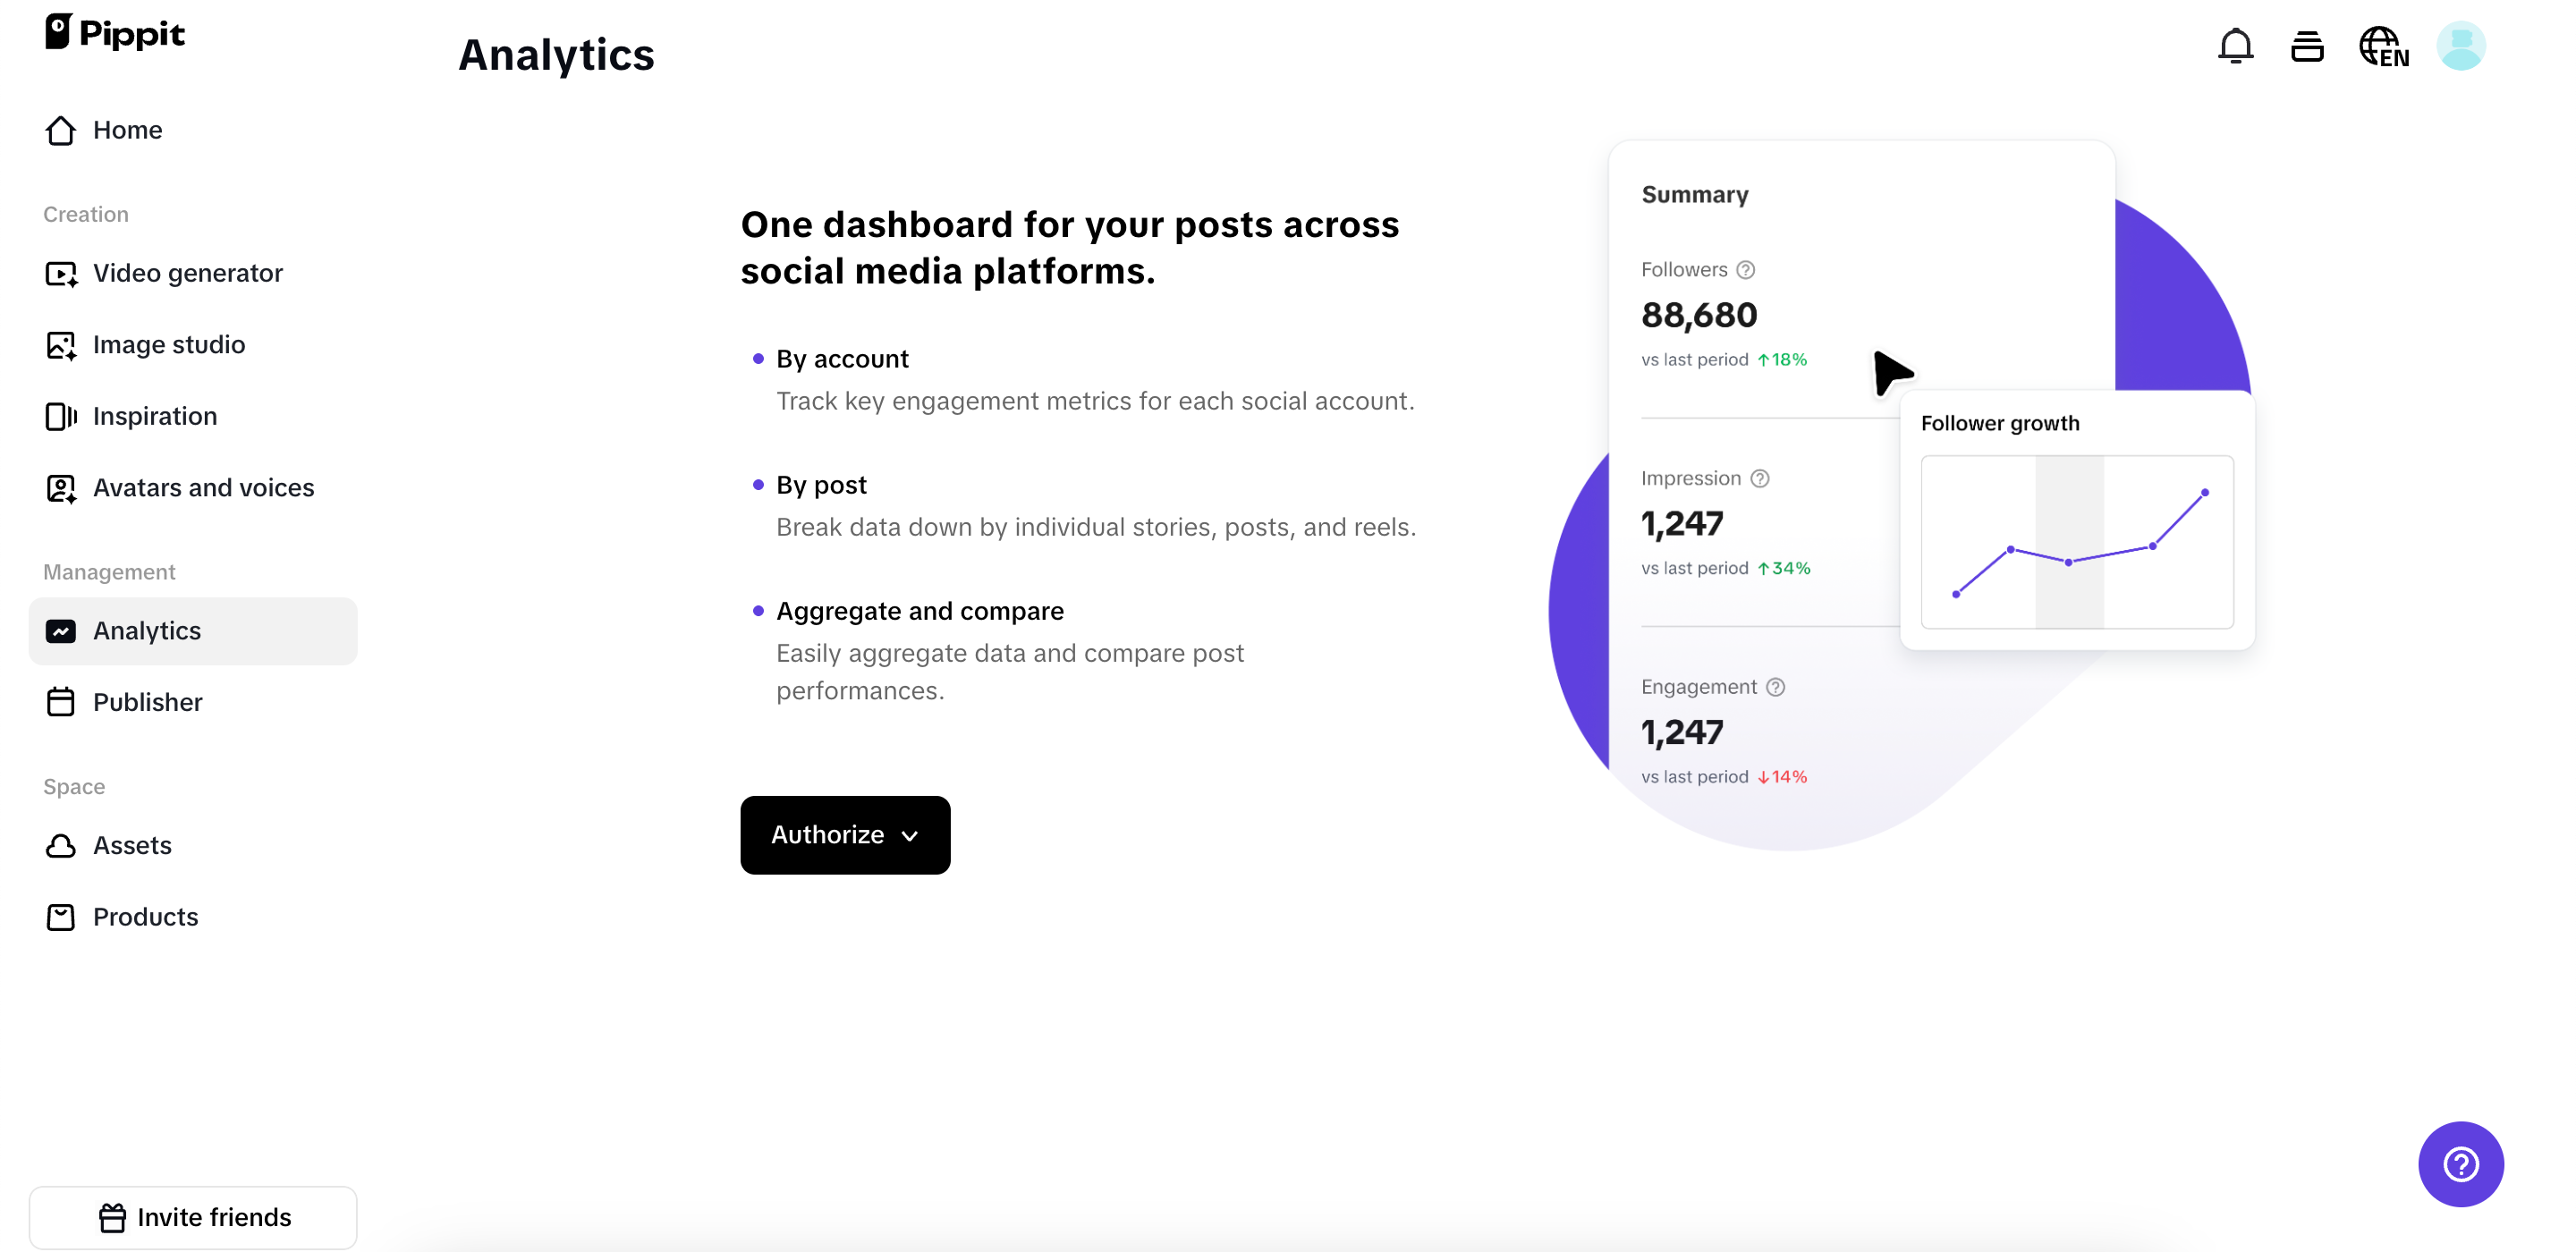Click the notifications bell

coord(2235,46)
